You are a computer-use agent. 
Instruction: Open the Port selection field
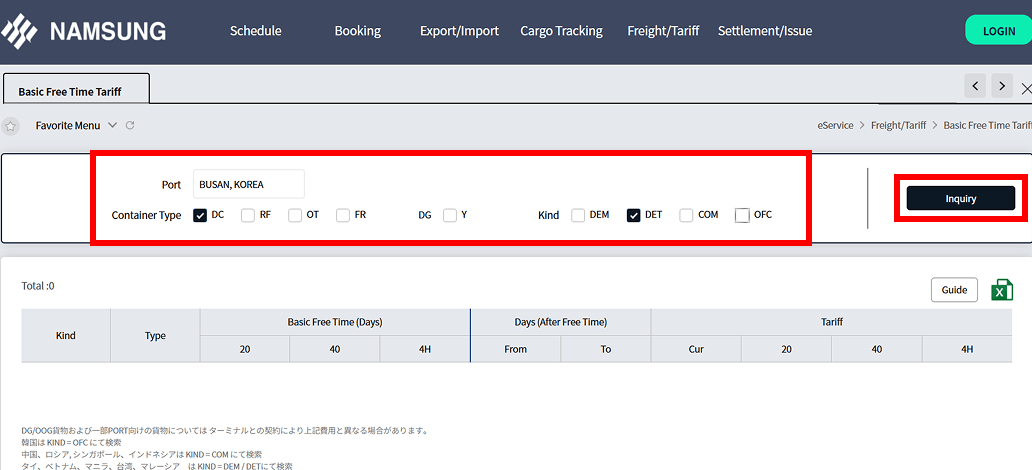tap(248, 184)
